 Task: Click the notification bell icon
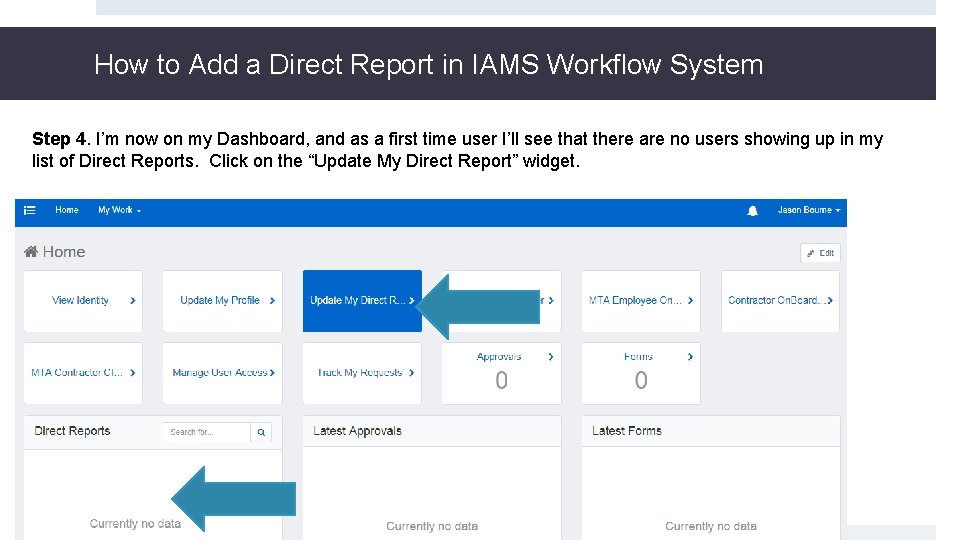(x=752, y=211)
